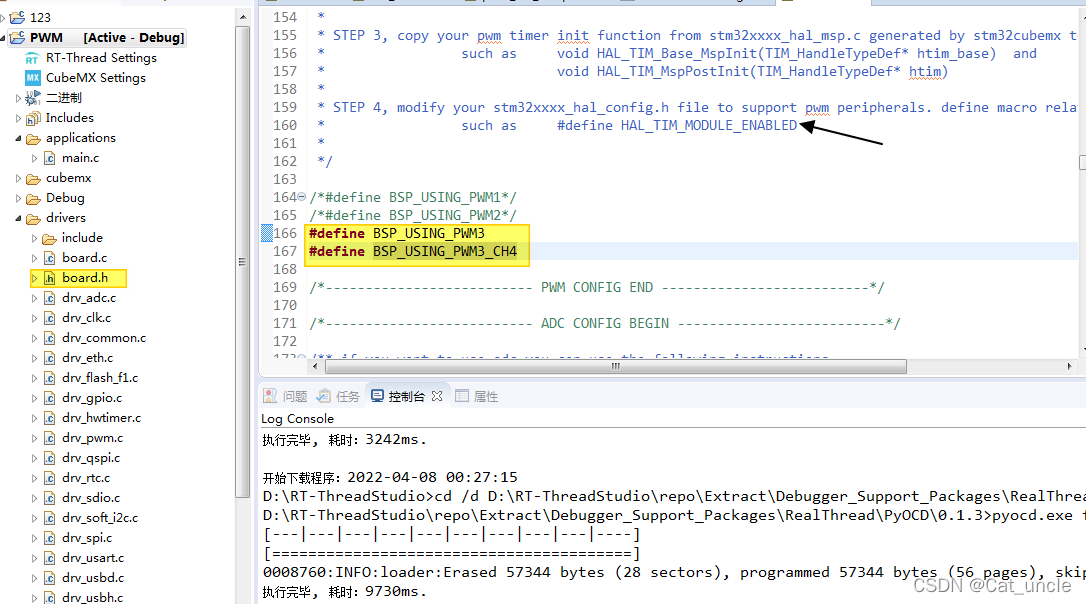The image size is (1086, 604).
Task: Click line 165 BSP_USING_PWM2 comment
Action: (x=413, y=215)
